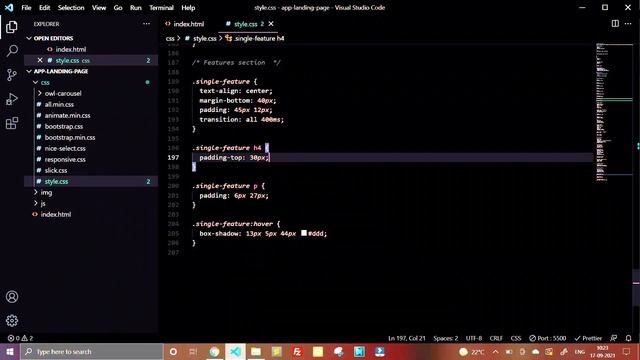Open bootstrap.css in the file tree
Screen dimensions: 640x360
[64, 127]
